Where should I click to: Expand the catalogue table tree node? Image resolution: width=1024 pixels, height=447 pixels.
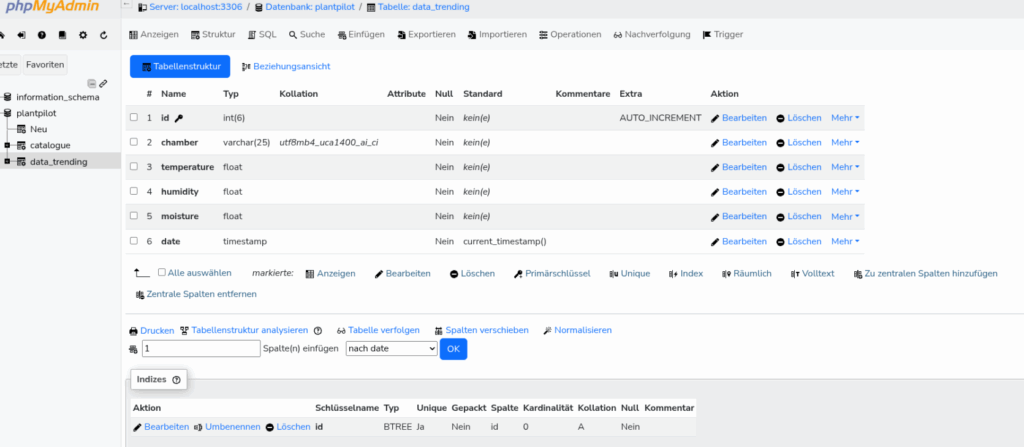[x=8, y=145]
